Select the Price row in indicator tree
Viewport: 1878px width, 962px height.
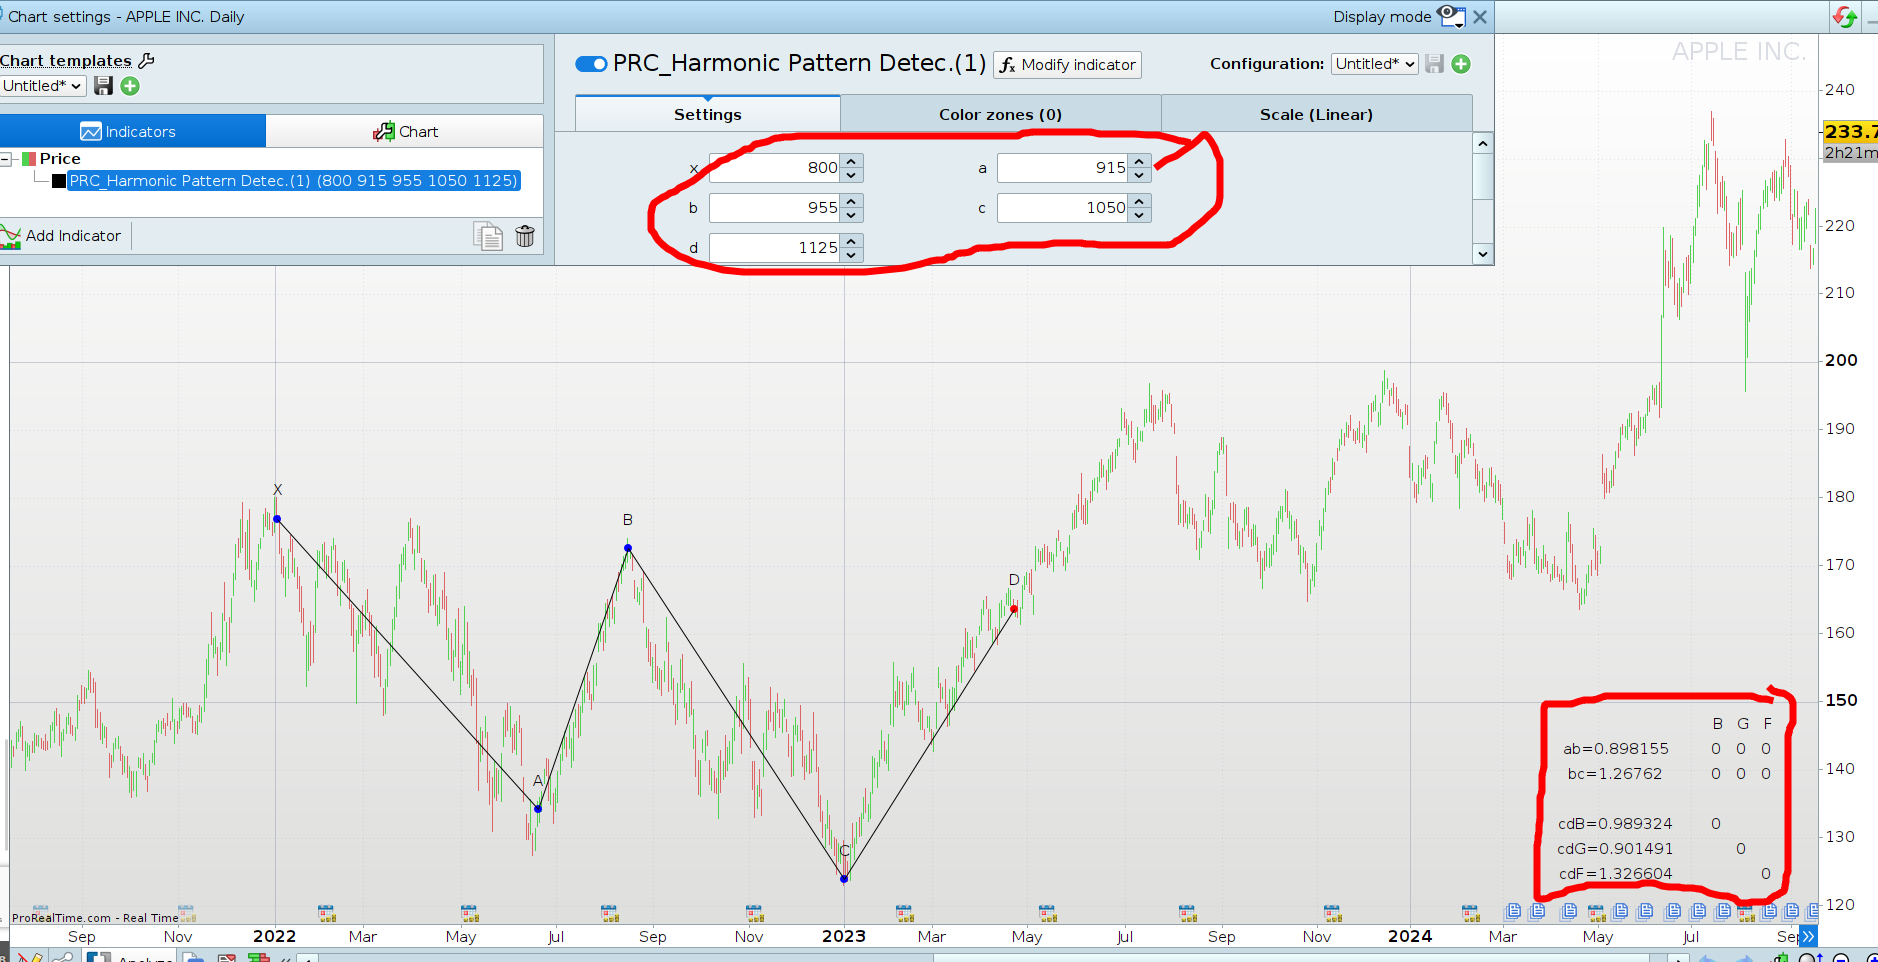(60, 159)
